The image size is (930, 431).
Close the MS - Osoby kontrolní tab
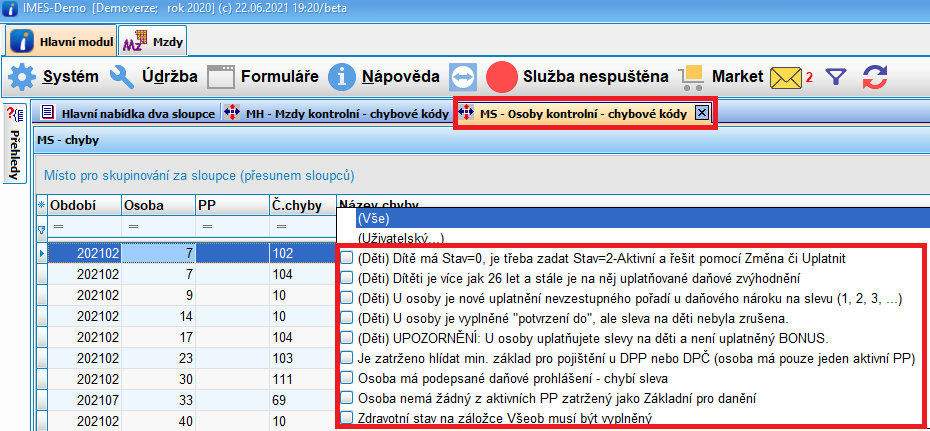(700, 113)
